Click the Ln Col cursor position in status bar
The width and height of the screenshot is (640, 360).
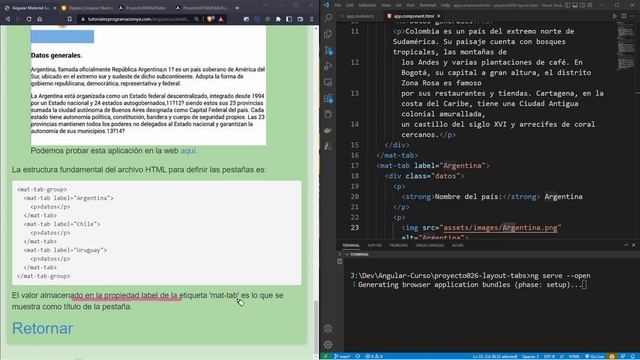(x=495, y=356)
